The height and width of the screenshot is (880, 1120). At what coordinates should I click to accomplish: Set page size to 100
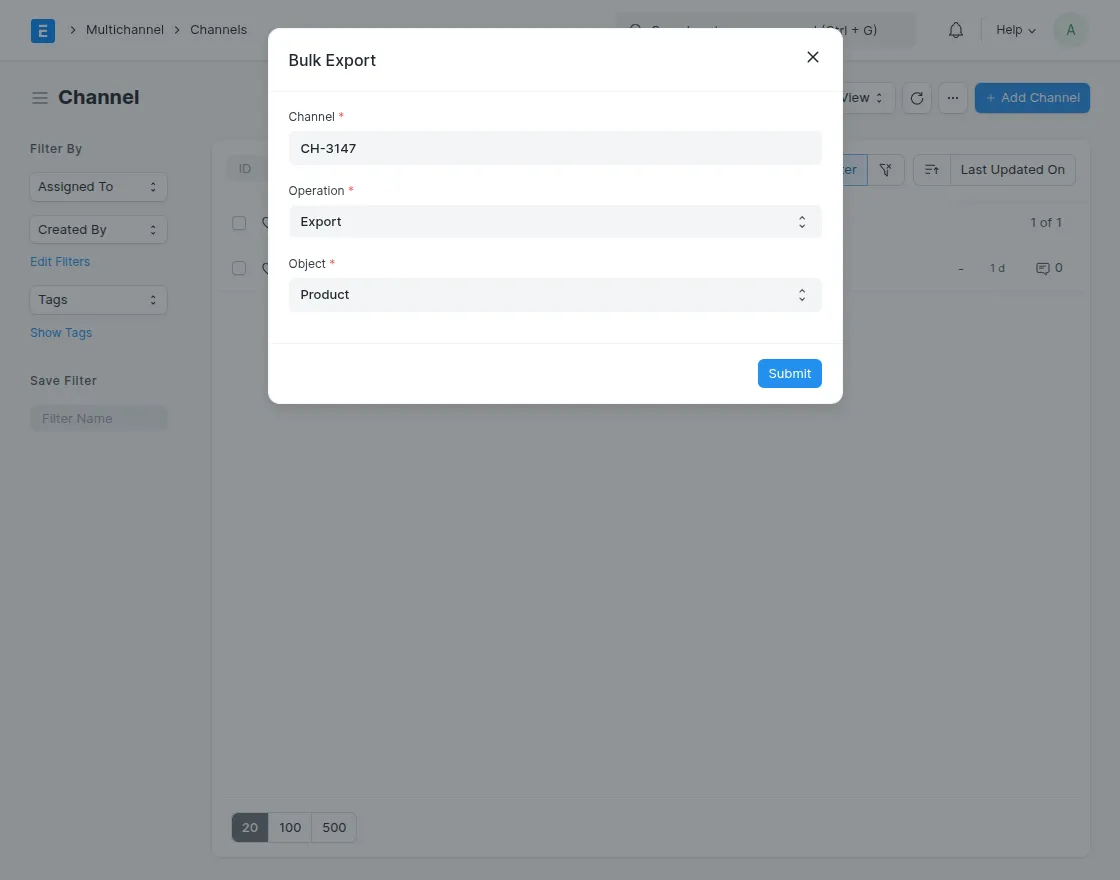290,827
